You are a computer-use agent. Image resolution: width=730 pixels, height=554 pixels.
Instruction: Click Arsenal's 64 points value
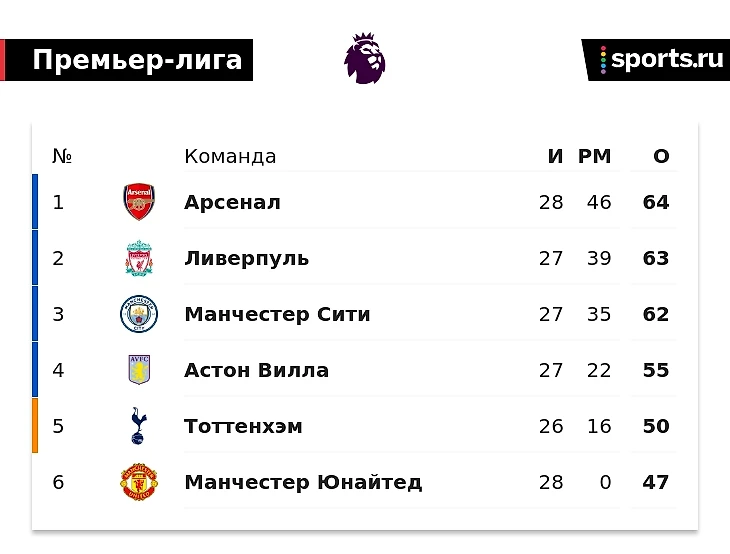(x=656, y=202)
